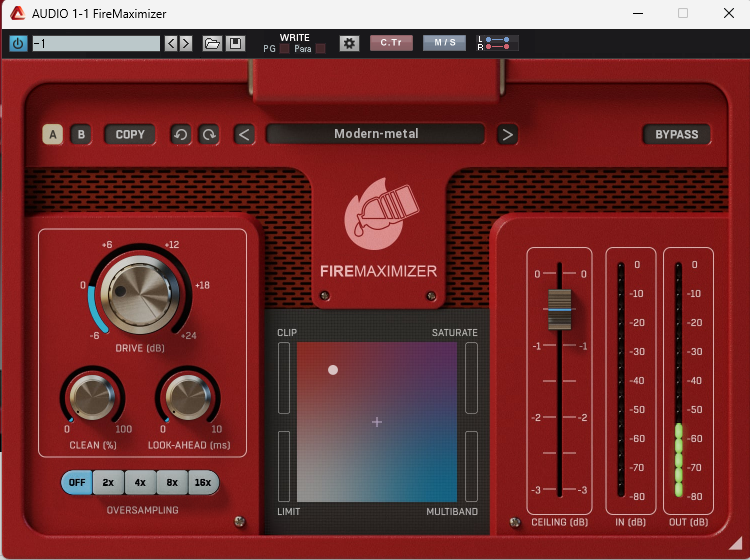Click the FireMaximizer flame logo
The width and height of the screenshot is (750, 560).
pos(381,214)
